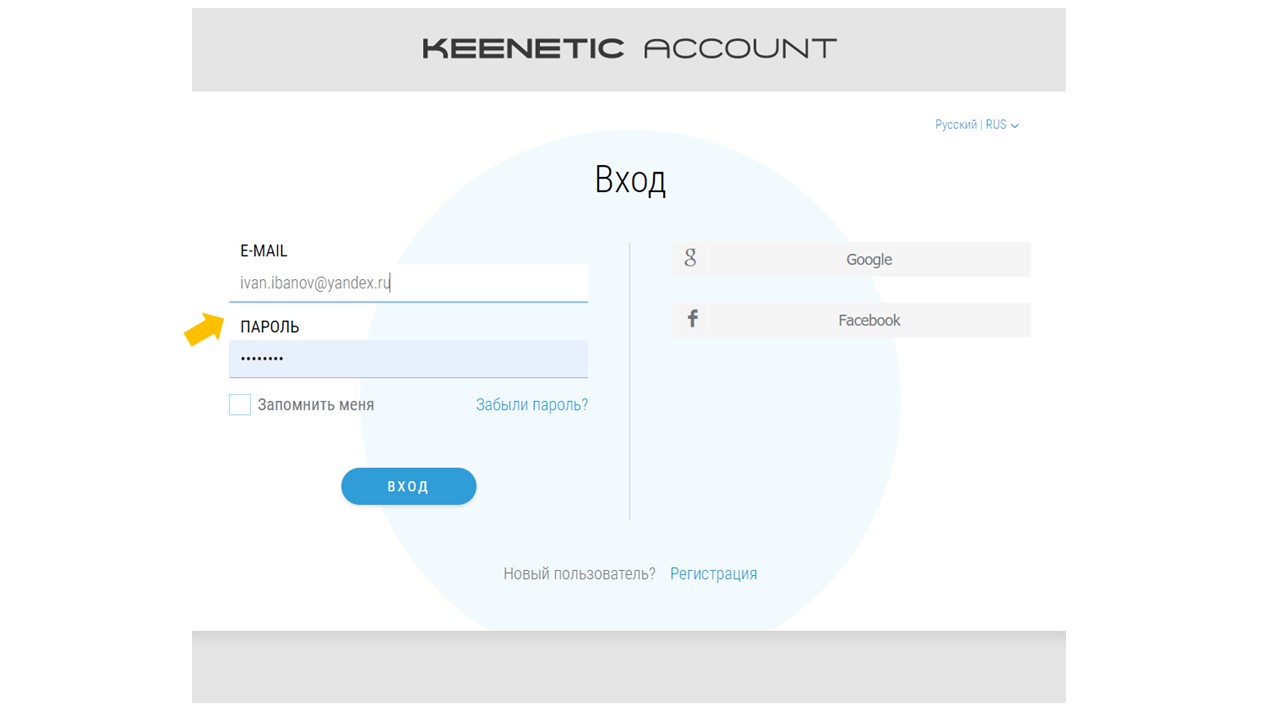Sign in using the Facebook button text

[868, 320]
